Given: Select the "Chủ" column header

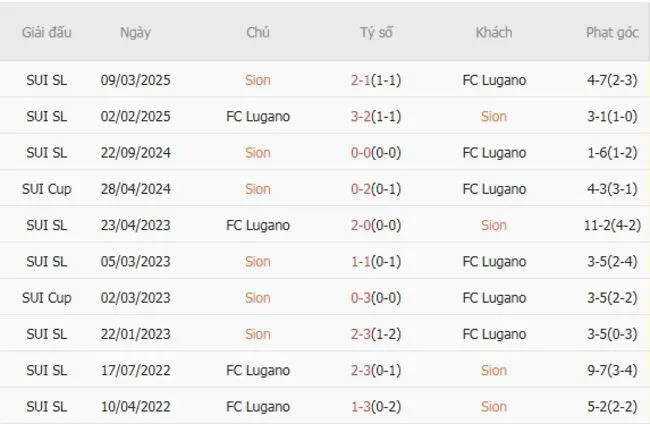Looking at the screenshot, I should tap(258, 32).
